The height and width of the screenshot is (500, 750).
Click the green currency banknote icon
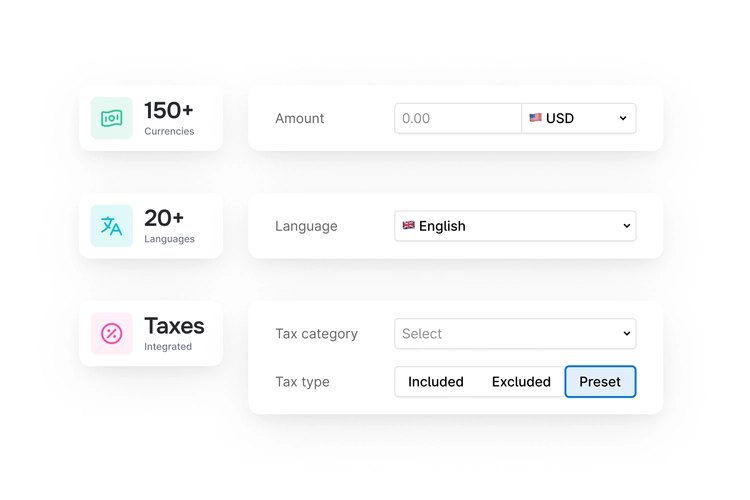111,118
